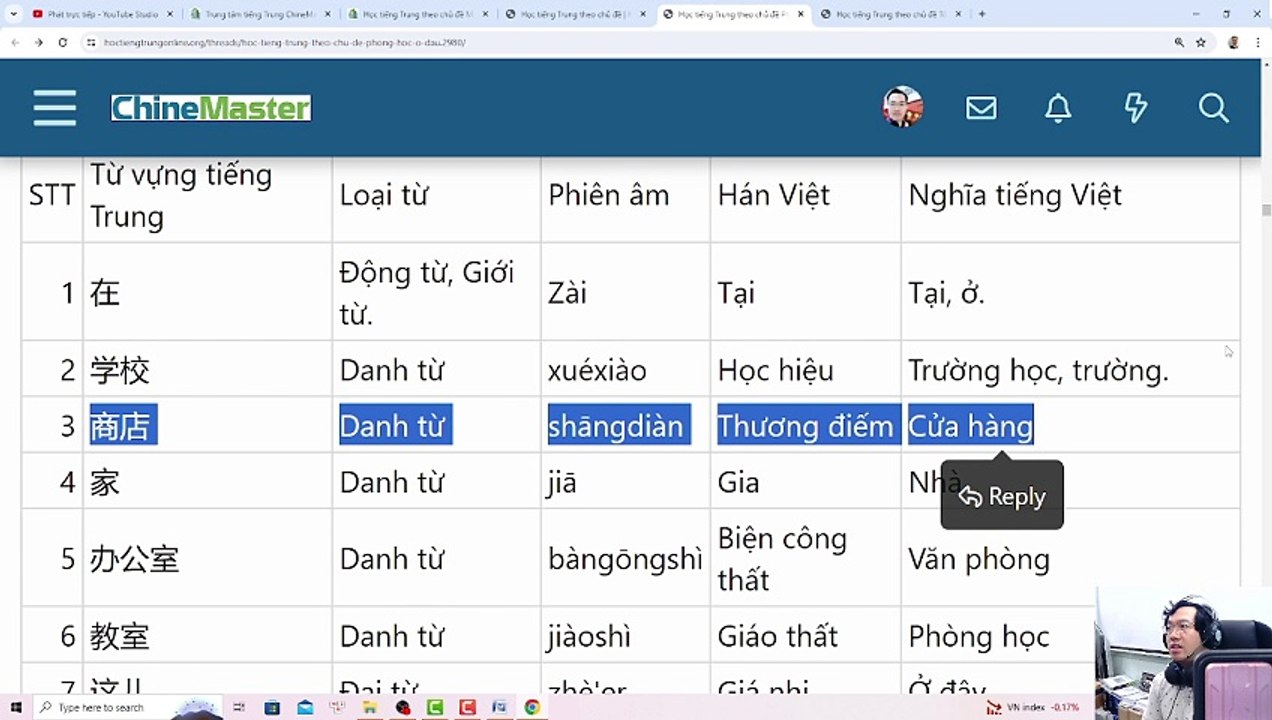
Task: Open the site search magnifier icon
Action: coord(1213,108)
